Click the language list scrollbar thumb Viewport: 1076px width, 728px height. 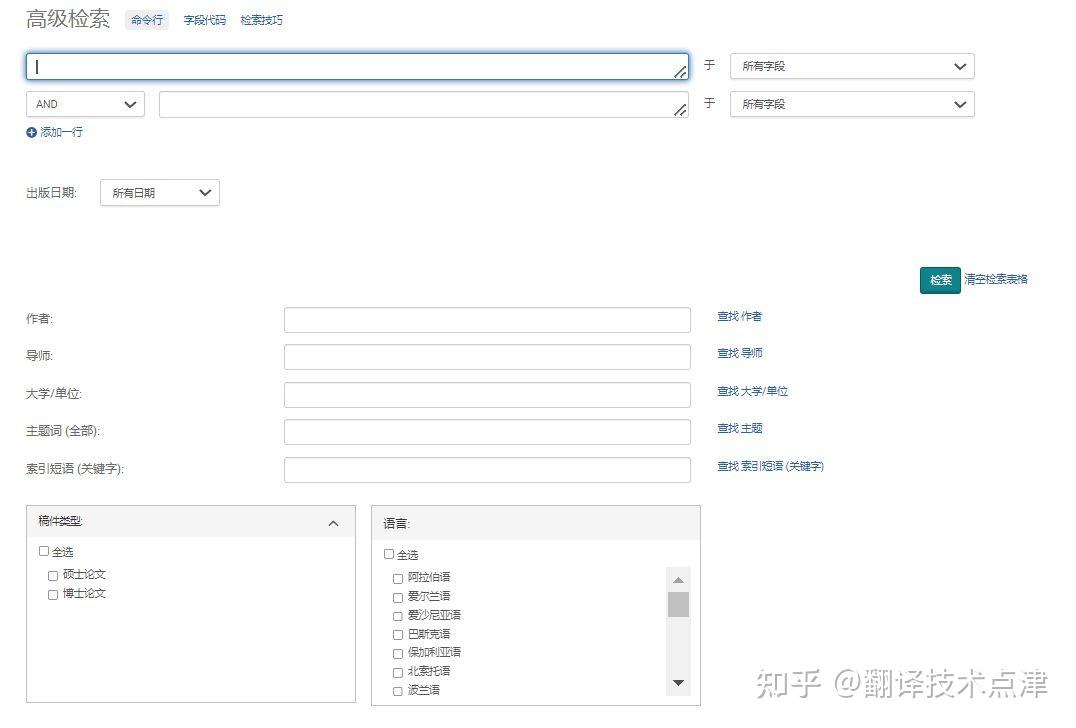click(678, 604)
